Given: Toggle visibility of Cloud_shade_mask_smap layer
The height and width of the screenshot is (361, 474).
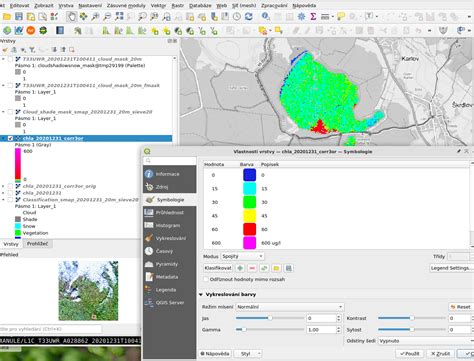Looking at the screenshot, I should [10, 112].
